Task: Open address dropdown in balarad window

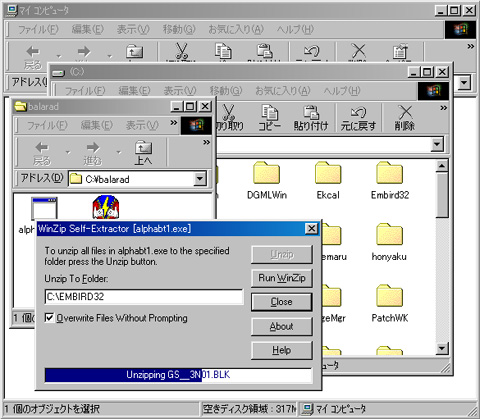Action: [x=200, y=179]
